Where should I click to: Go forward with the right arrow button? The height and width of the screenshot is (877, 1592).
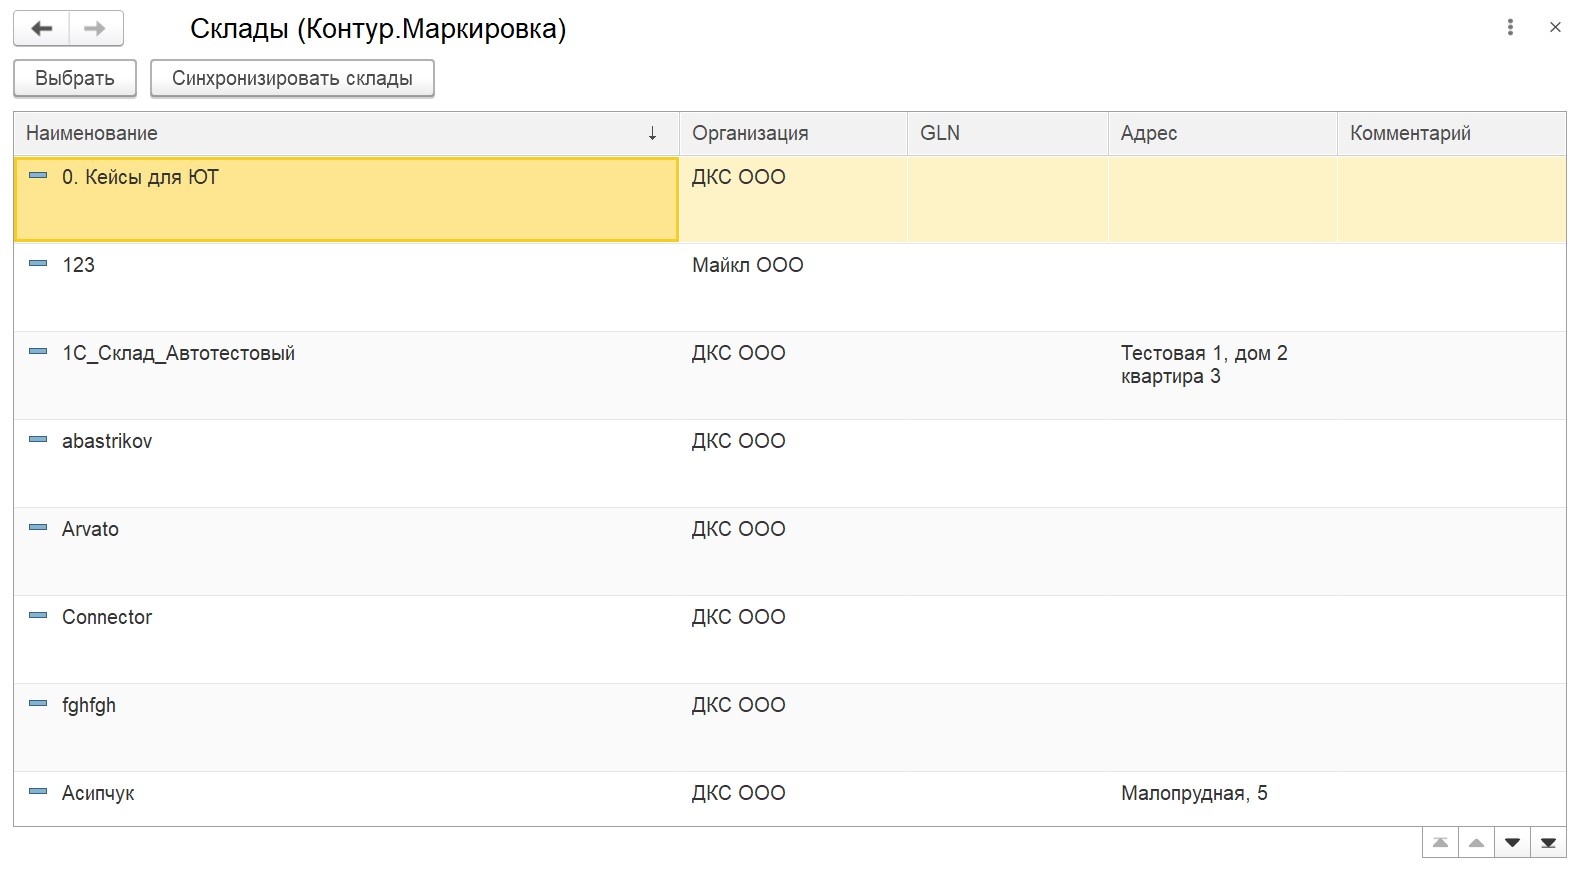pyautogui.click(x=96, y=29)
